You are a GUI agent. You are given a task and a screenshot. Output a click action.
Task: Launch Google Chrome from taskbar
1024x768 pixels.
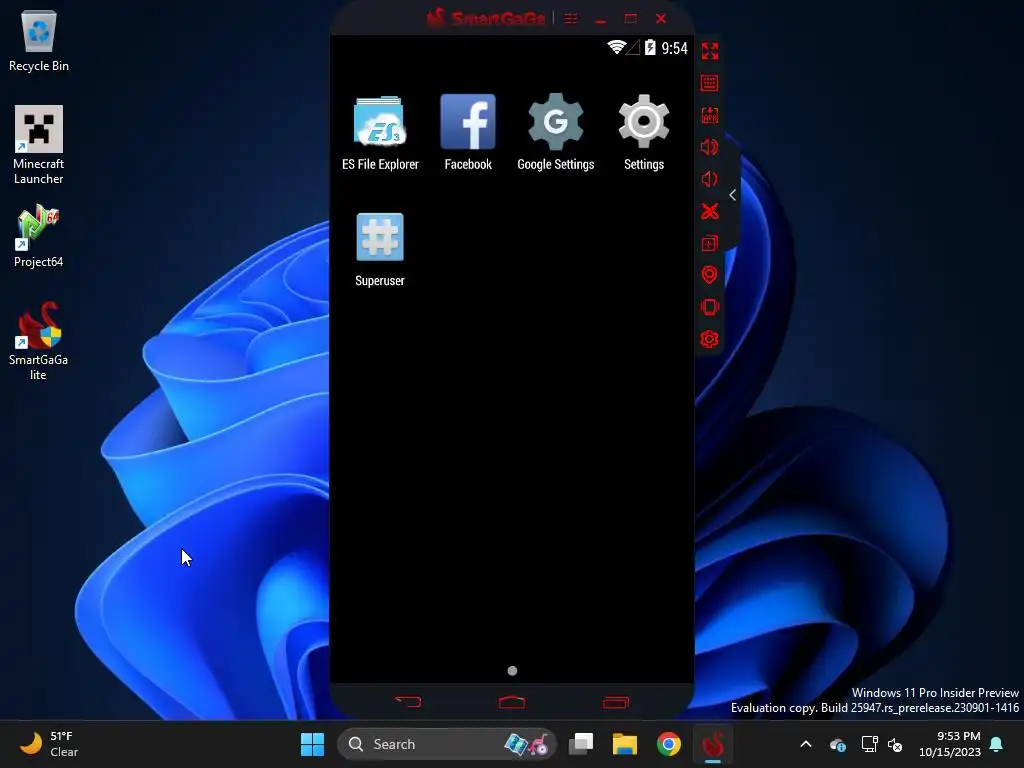[669, 744]
